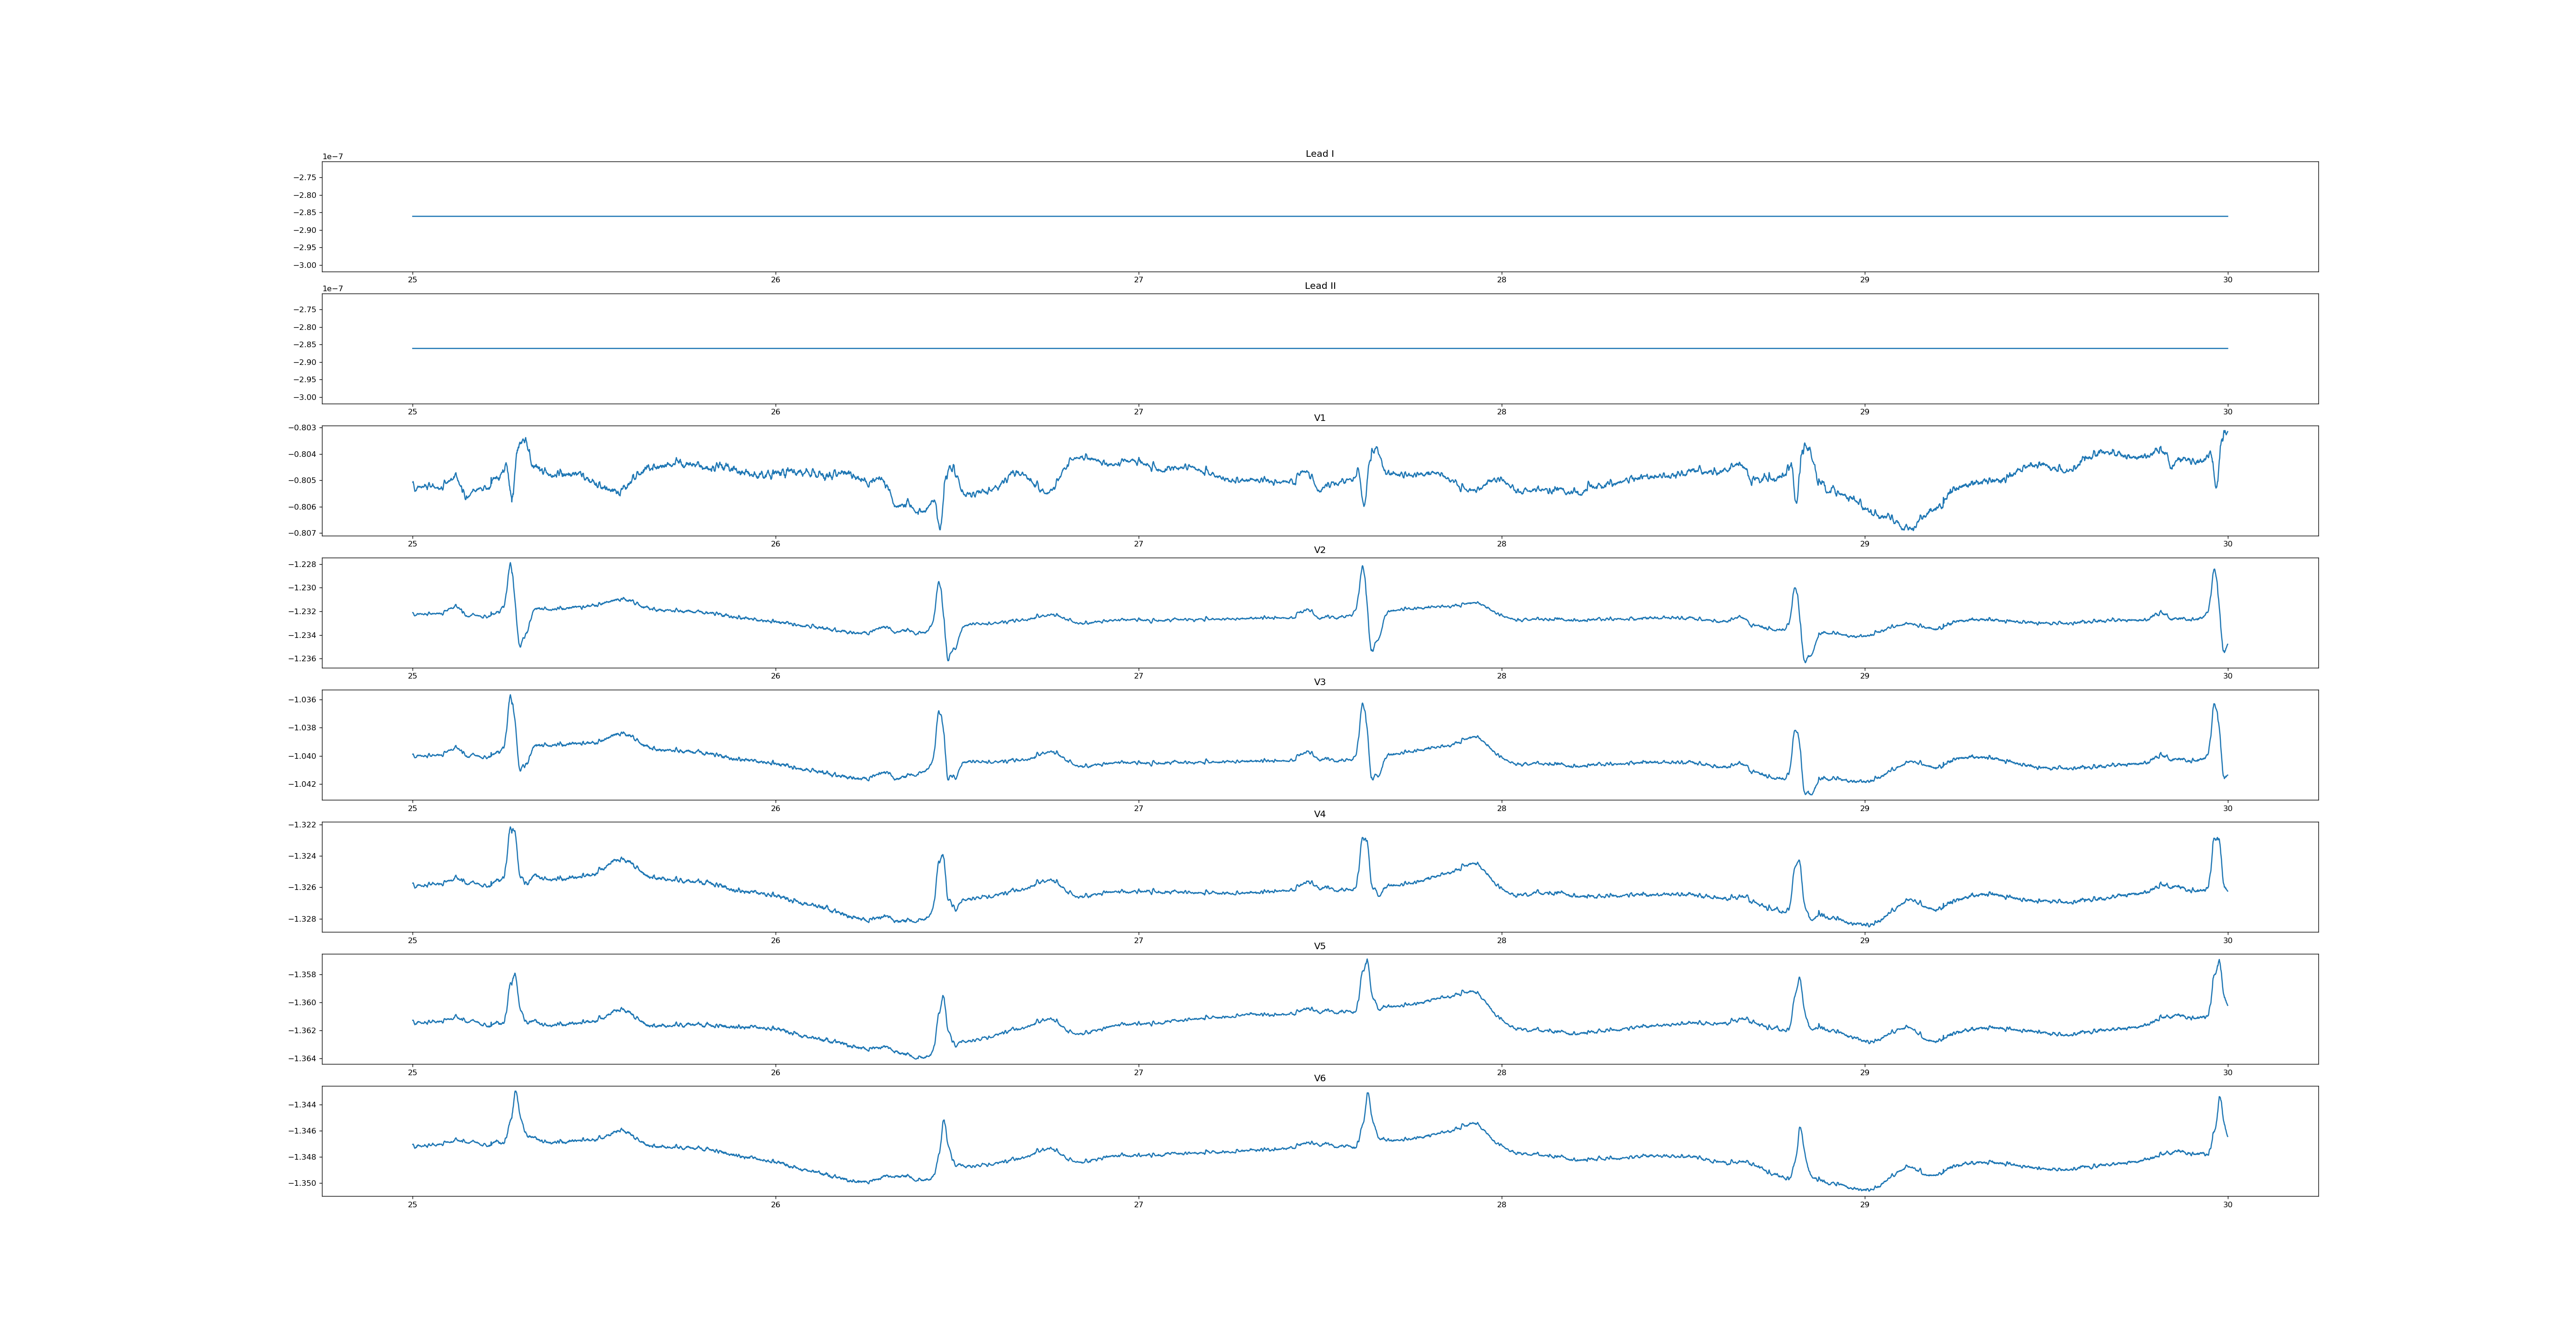Click the -1.236 y-axis label on V2

click(x=303, y=659)
